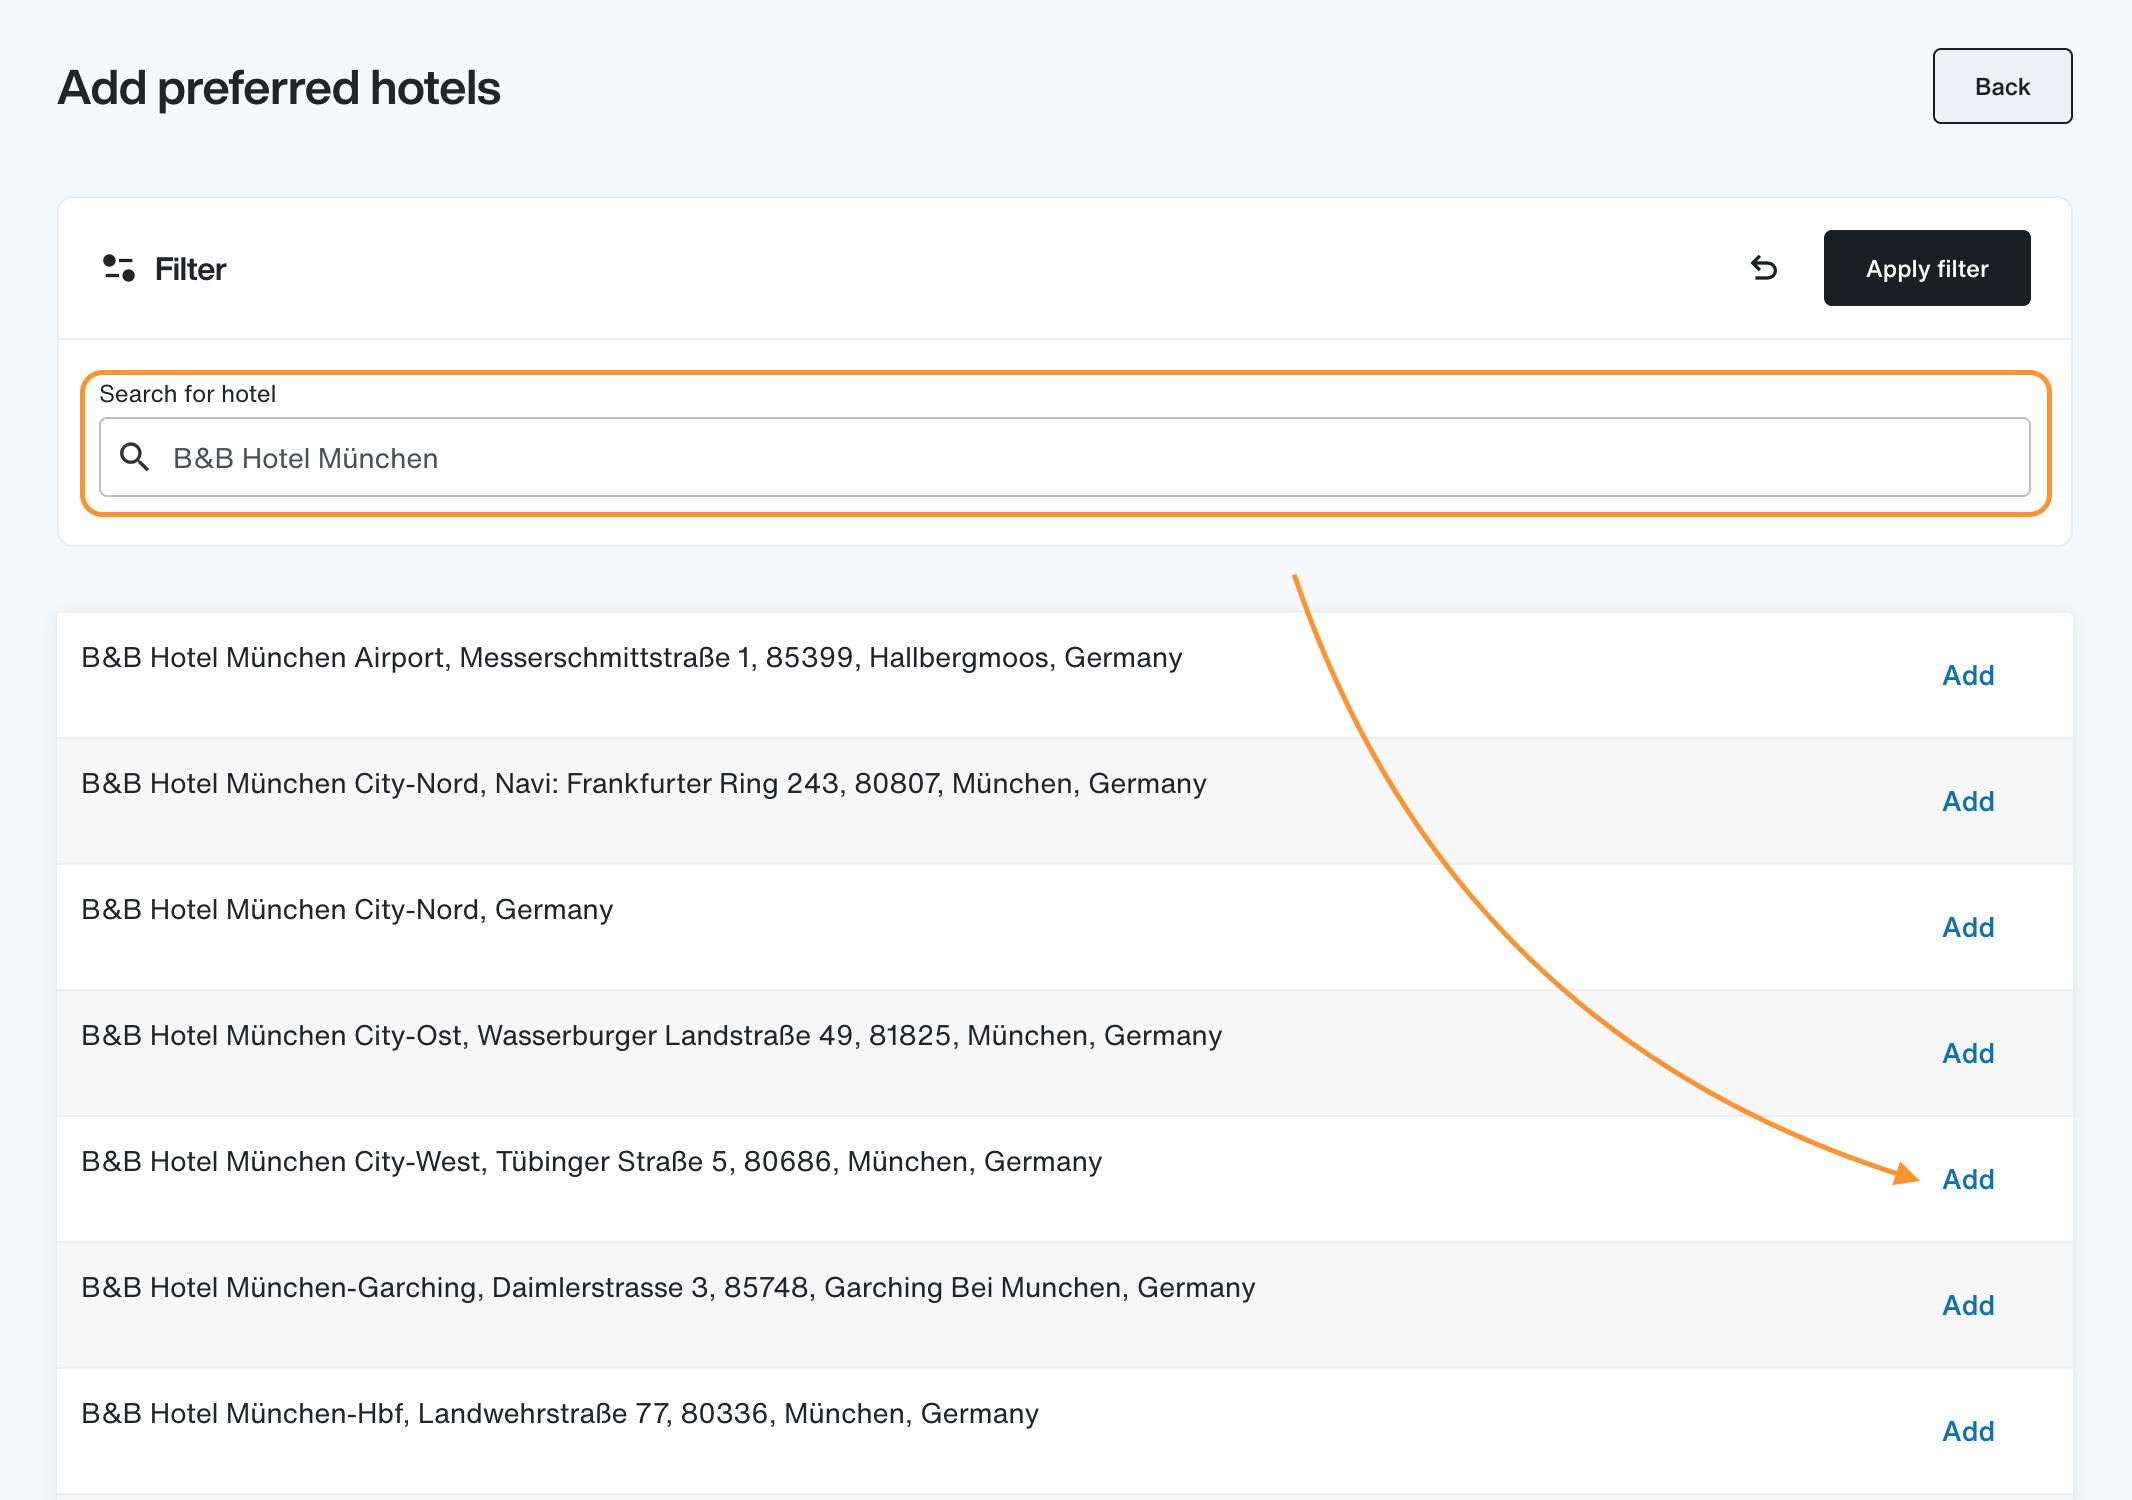2132x1500 pixels.
Task: Click the magnifying glass search icon
Action: (134, 457)
